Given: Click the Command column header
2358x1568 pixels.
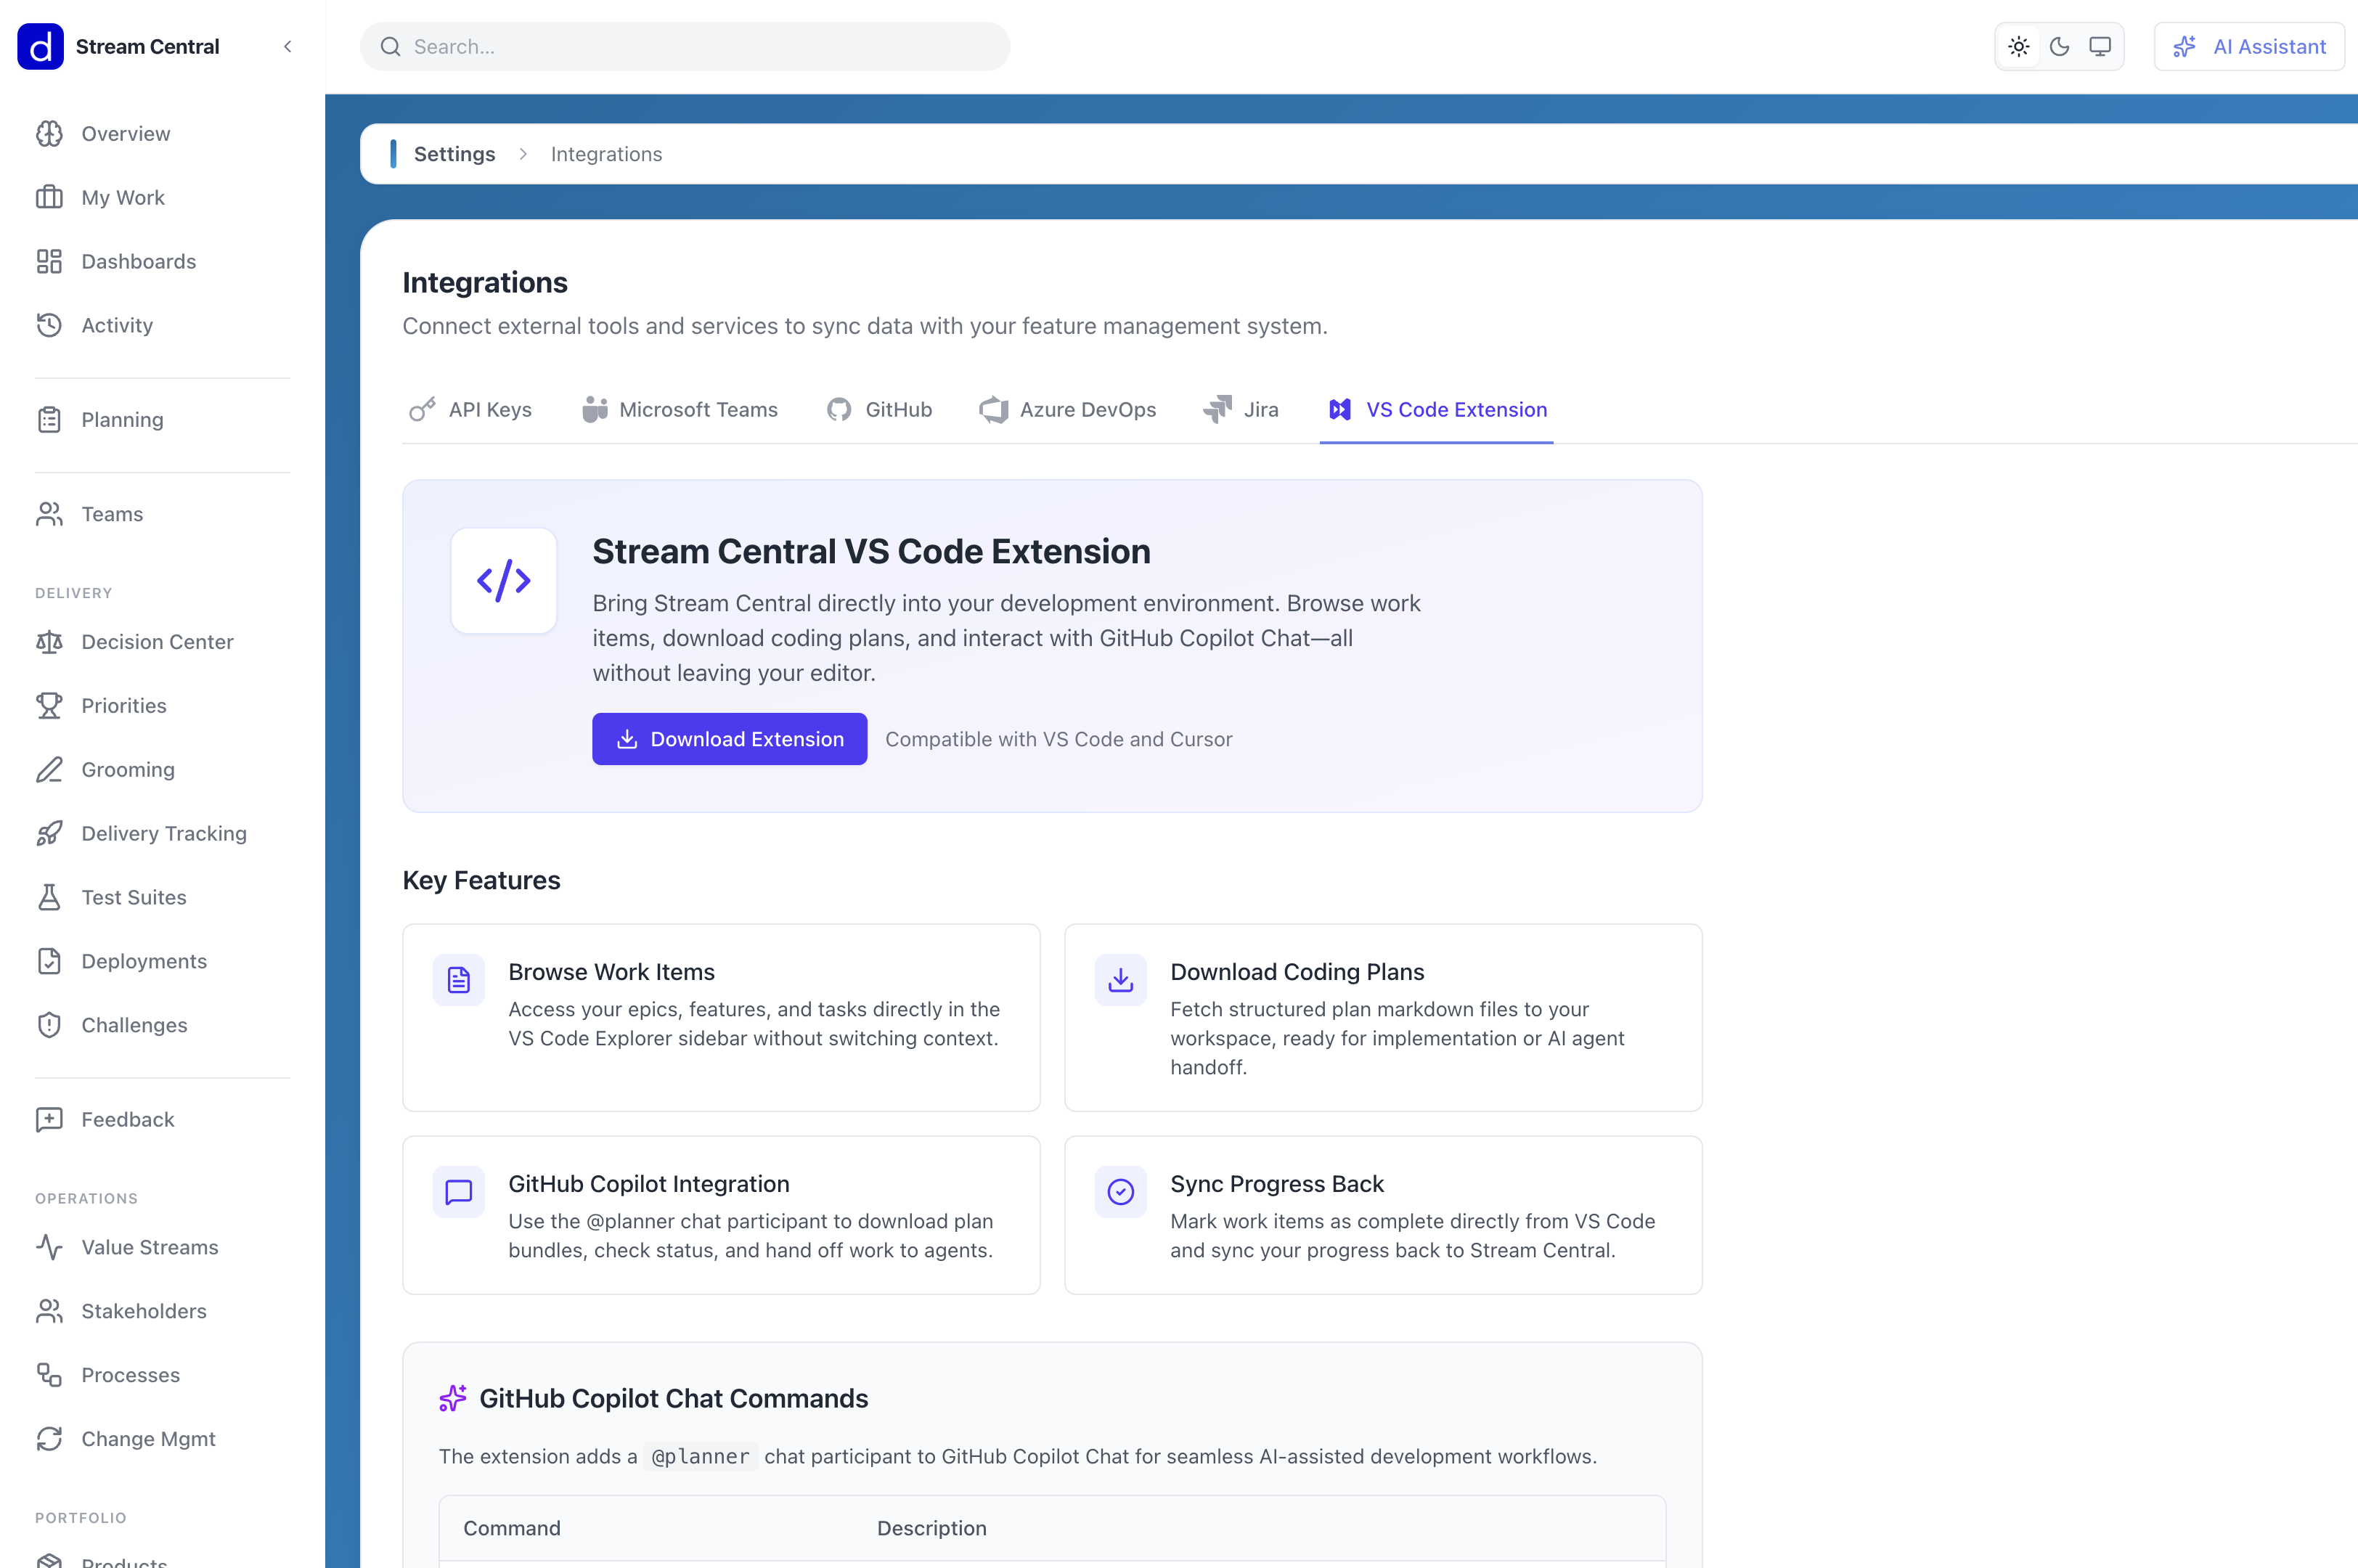Looking at the screenshot, I should click(512, 1528).
